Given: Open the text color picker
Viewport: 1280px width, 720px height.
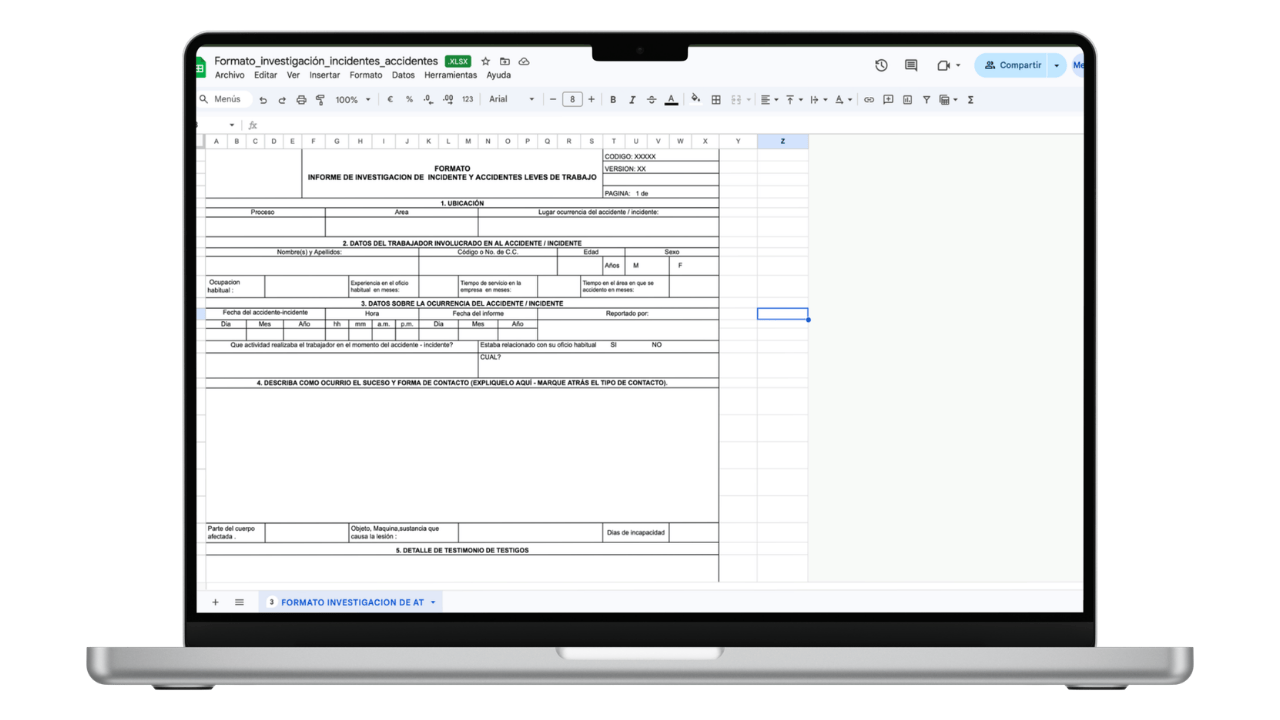Looking at the screenshot, I should [x=671, y=99].
